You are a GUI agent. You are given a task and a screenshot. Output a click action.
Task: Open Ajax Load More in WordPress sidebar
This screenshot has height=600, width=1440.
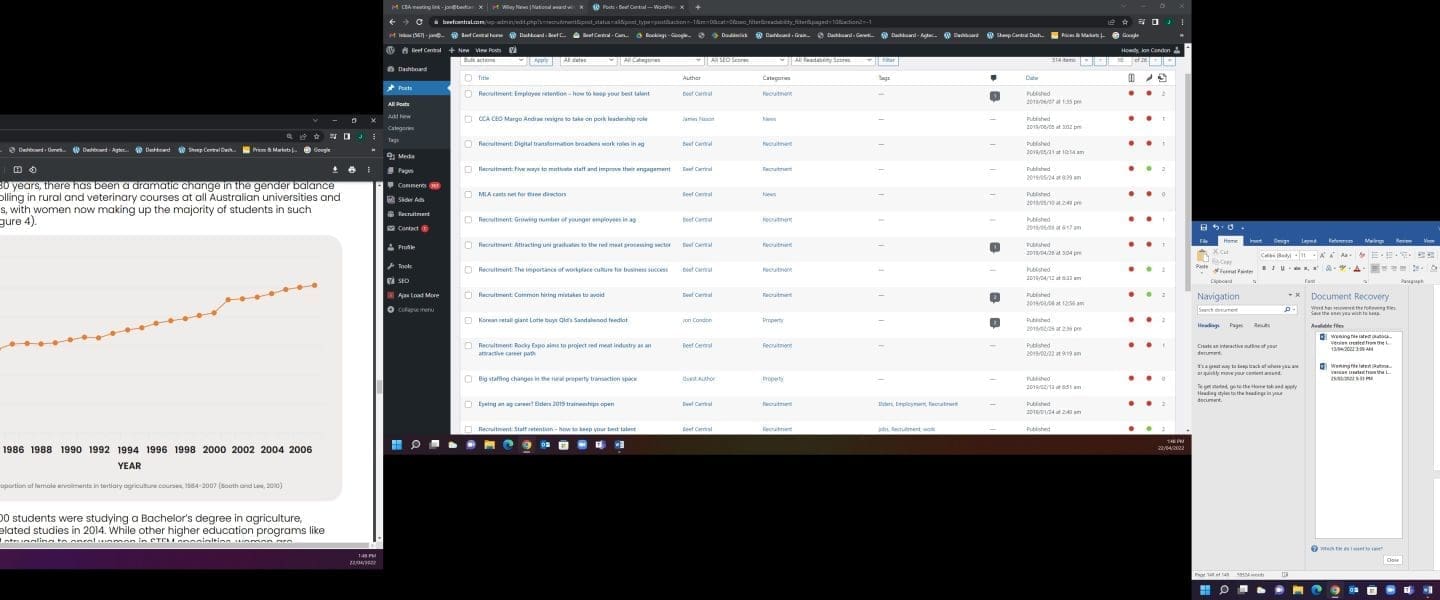tap(418, 295)
